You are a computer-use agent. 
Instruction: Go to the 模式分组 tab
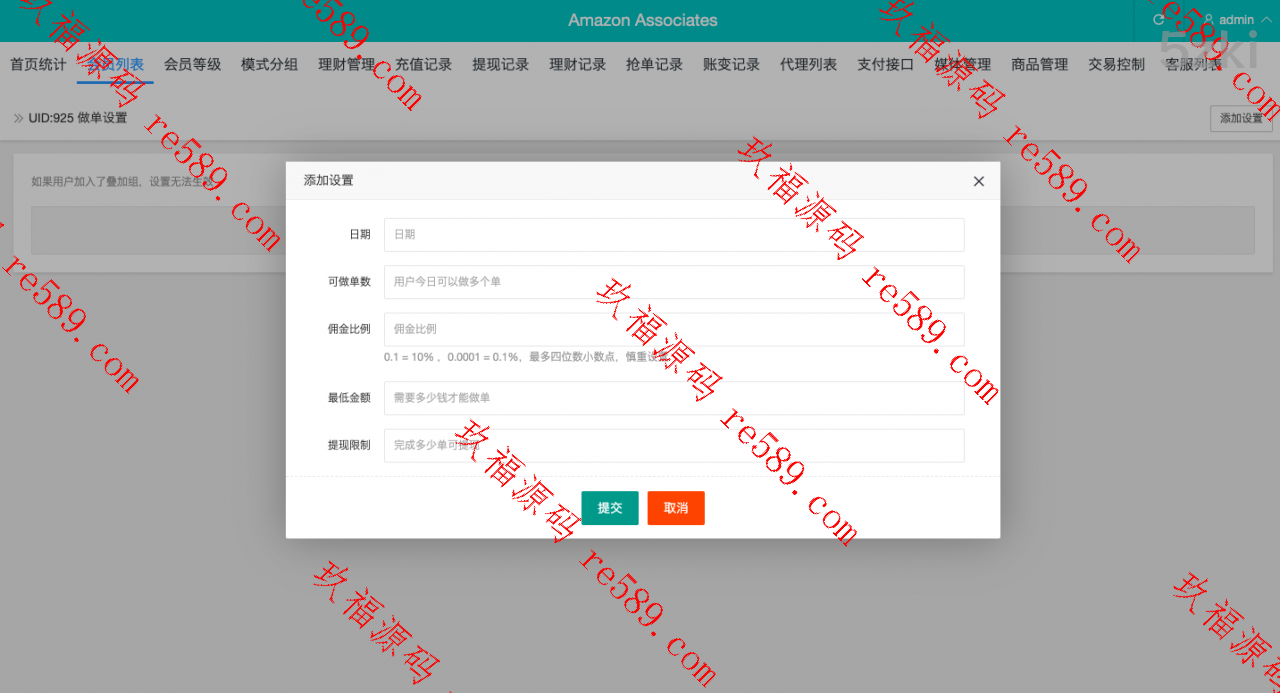tap(269, 64)
